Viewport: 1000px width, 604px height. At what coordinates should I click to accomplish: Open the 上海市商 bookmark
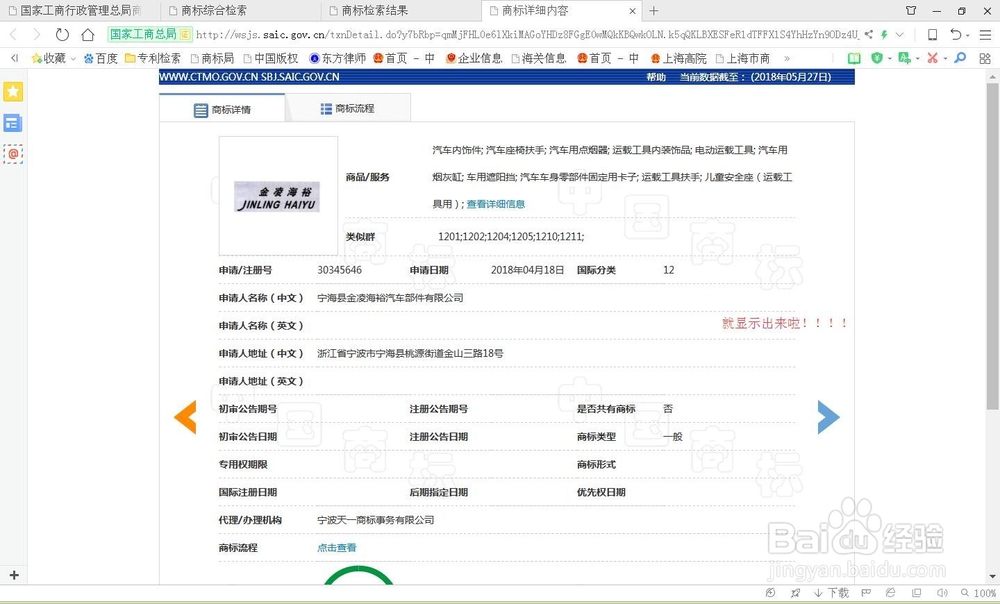point(743,58)
